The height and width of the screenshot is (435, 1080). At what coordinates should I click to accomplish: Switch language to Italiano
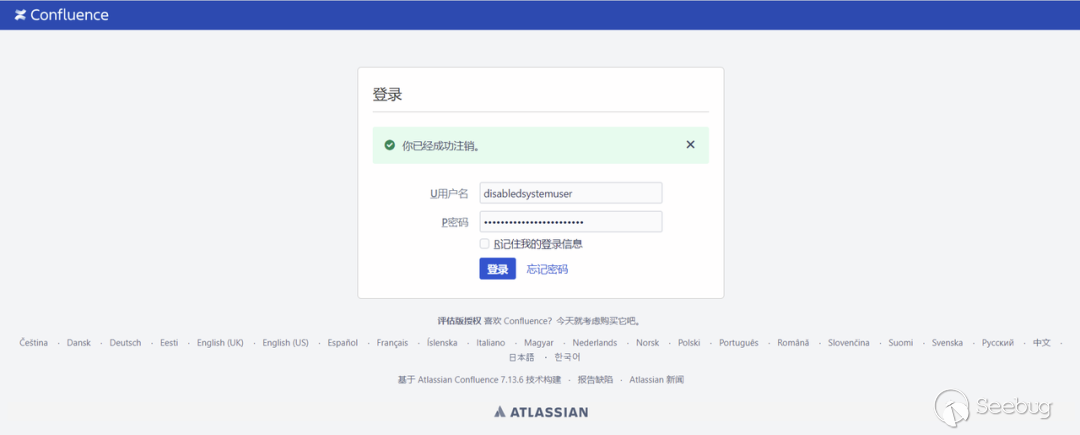490,343
